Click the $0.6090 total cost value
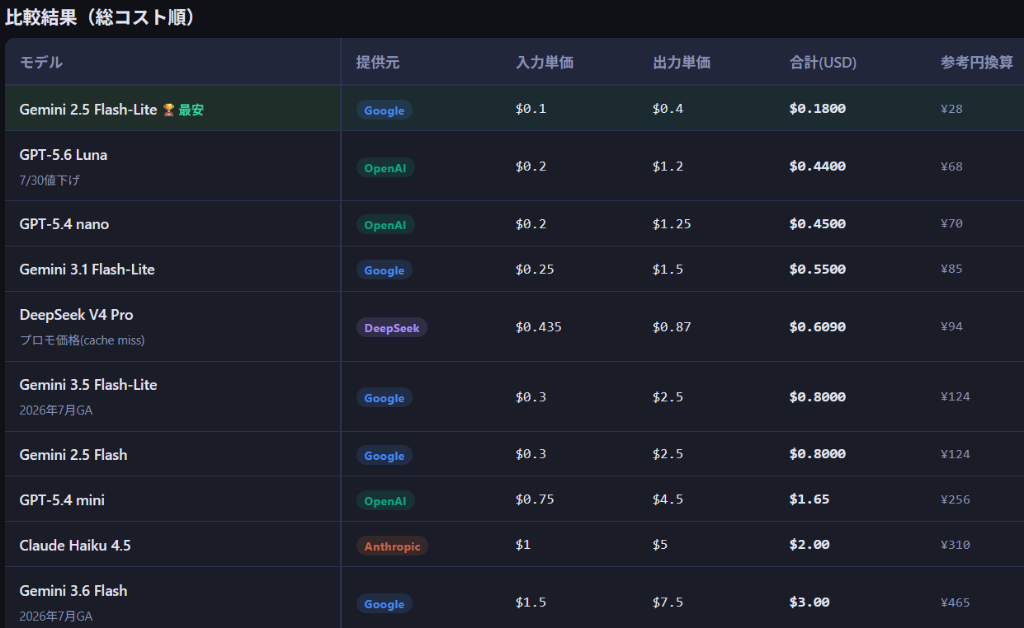This screenshot has width=1024, height=628. 817,326
